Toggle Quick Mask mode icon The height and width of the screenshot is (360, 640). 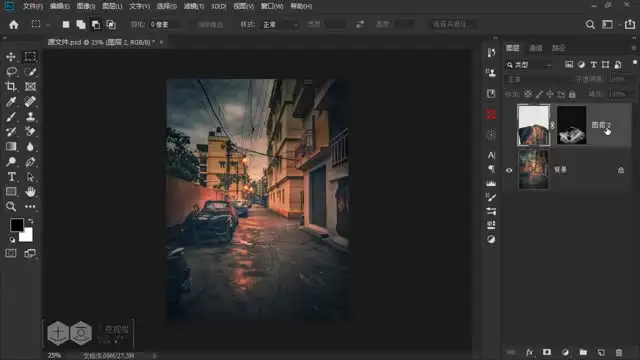(x=11, y=253)
